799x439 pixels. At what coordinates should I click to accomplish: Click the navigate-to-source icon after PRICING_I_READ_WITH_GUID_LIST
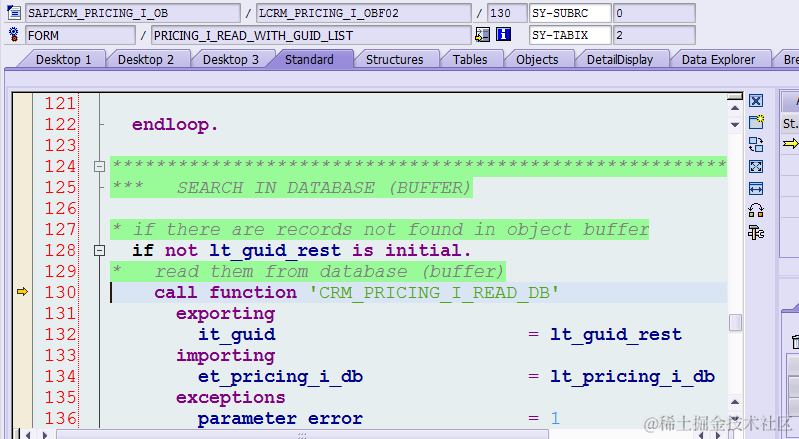coord(482,35)
